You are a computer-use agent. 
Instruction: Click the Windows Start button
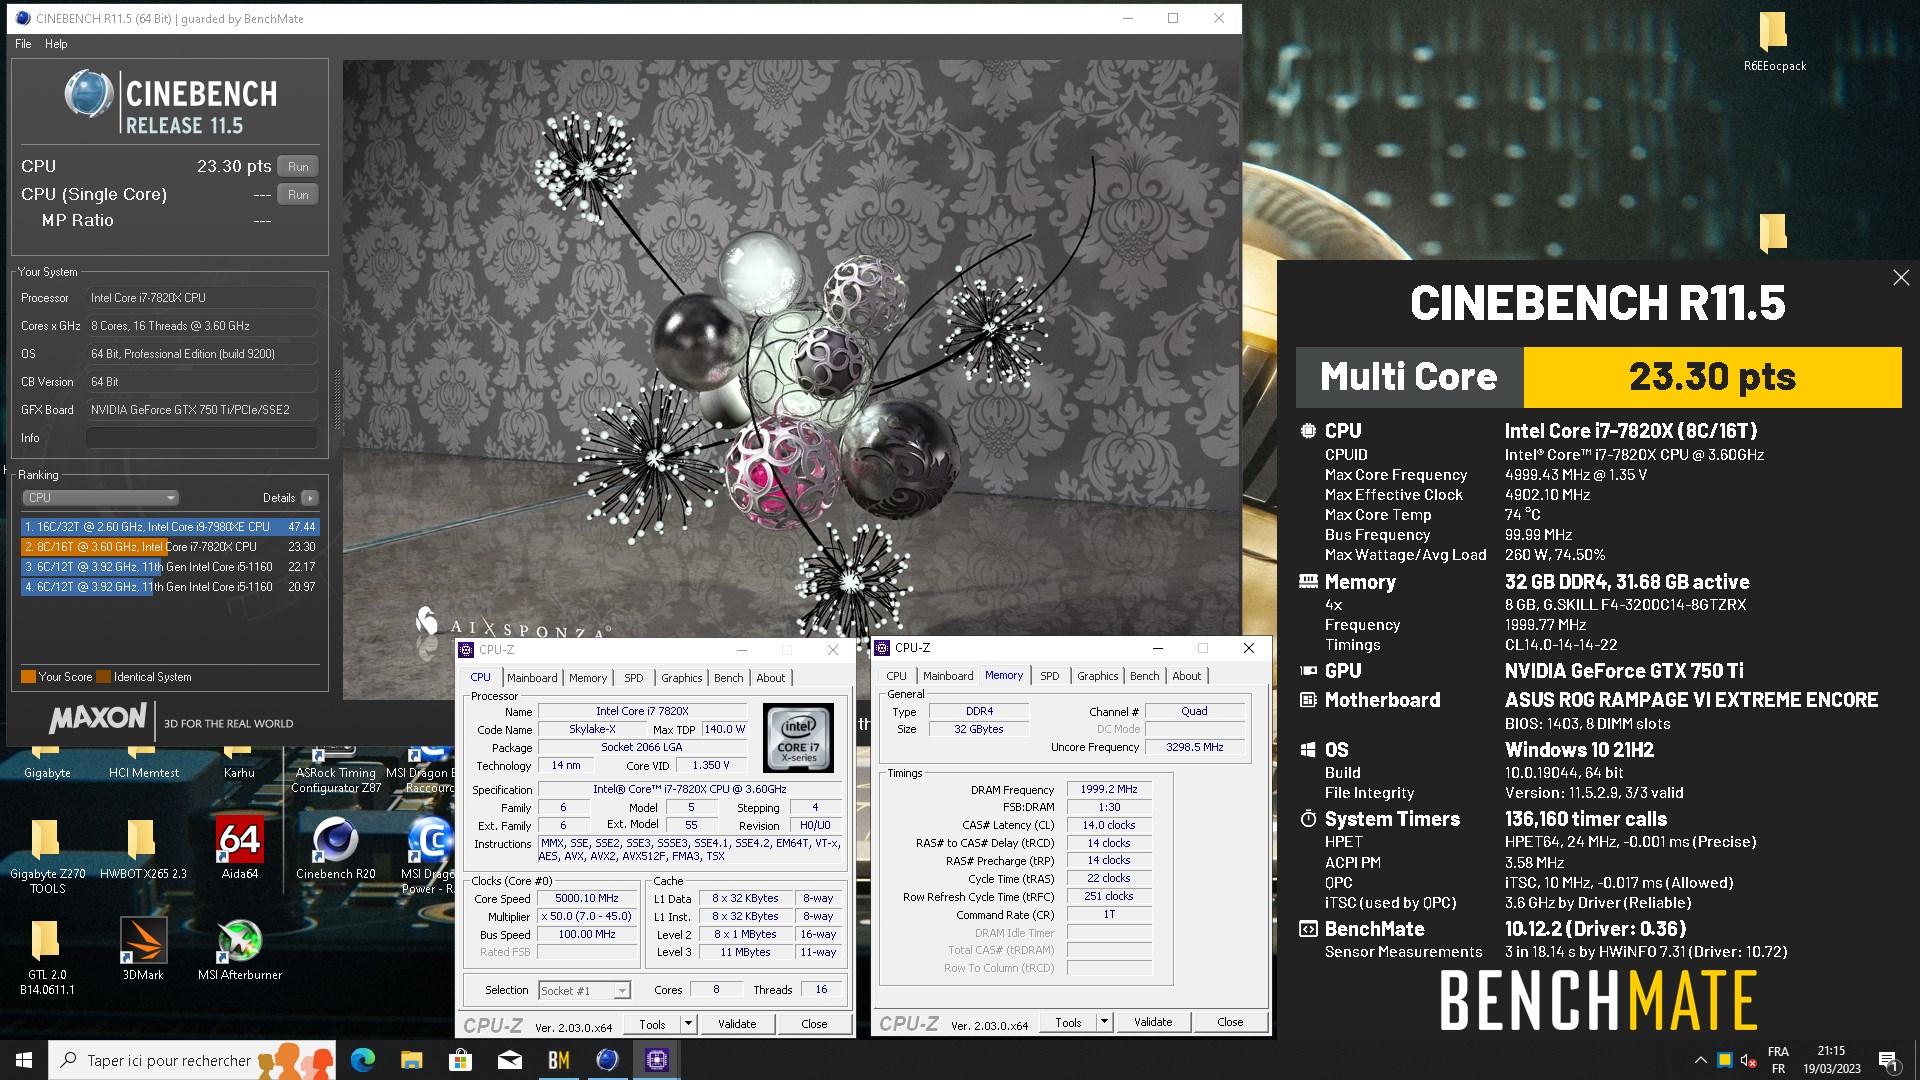coord(24,1060)
